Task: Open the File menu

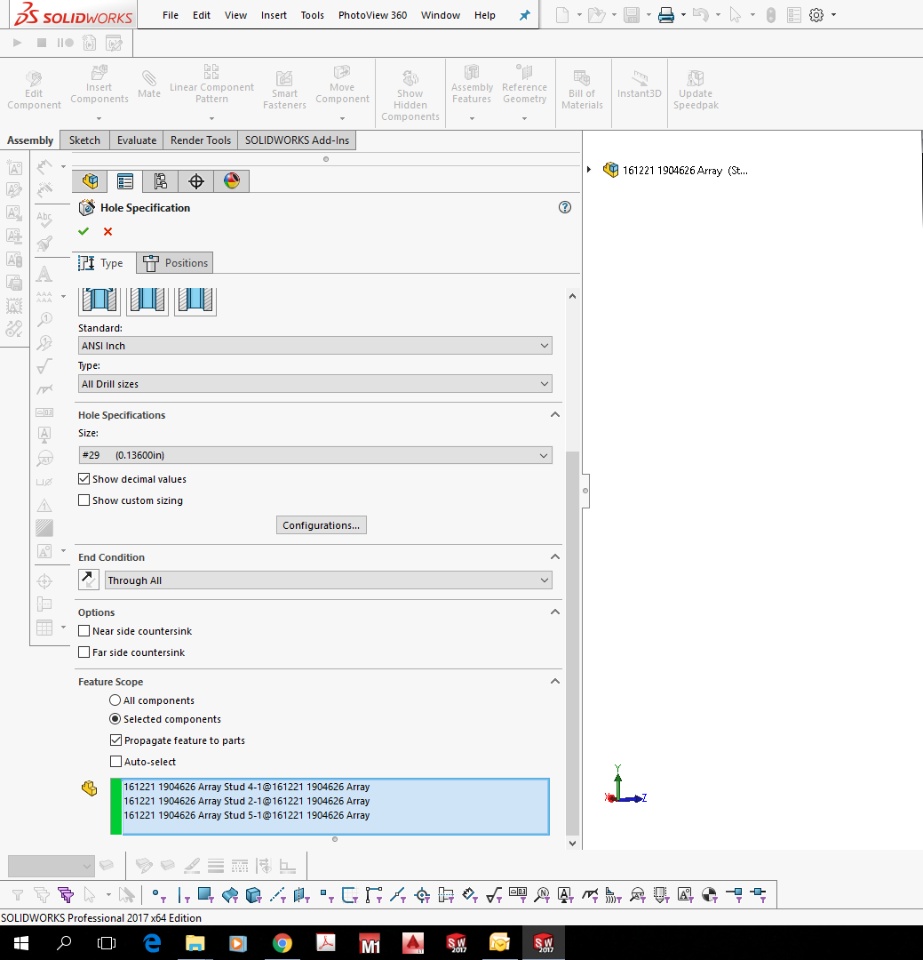Action: [170, 15]
